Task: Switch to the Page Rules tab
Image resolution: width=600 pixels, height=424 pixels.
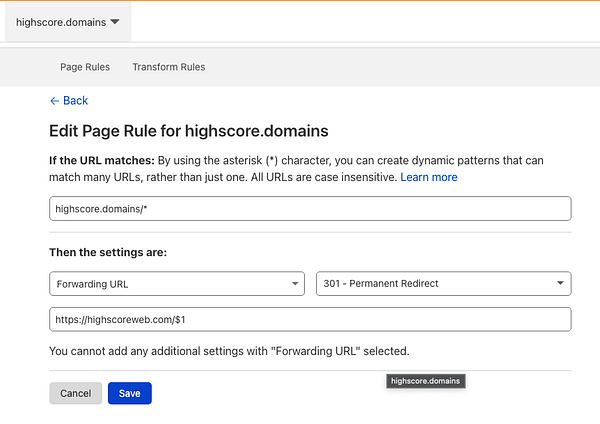Action: point(84,67)
